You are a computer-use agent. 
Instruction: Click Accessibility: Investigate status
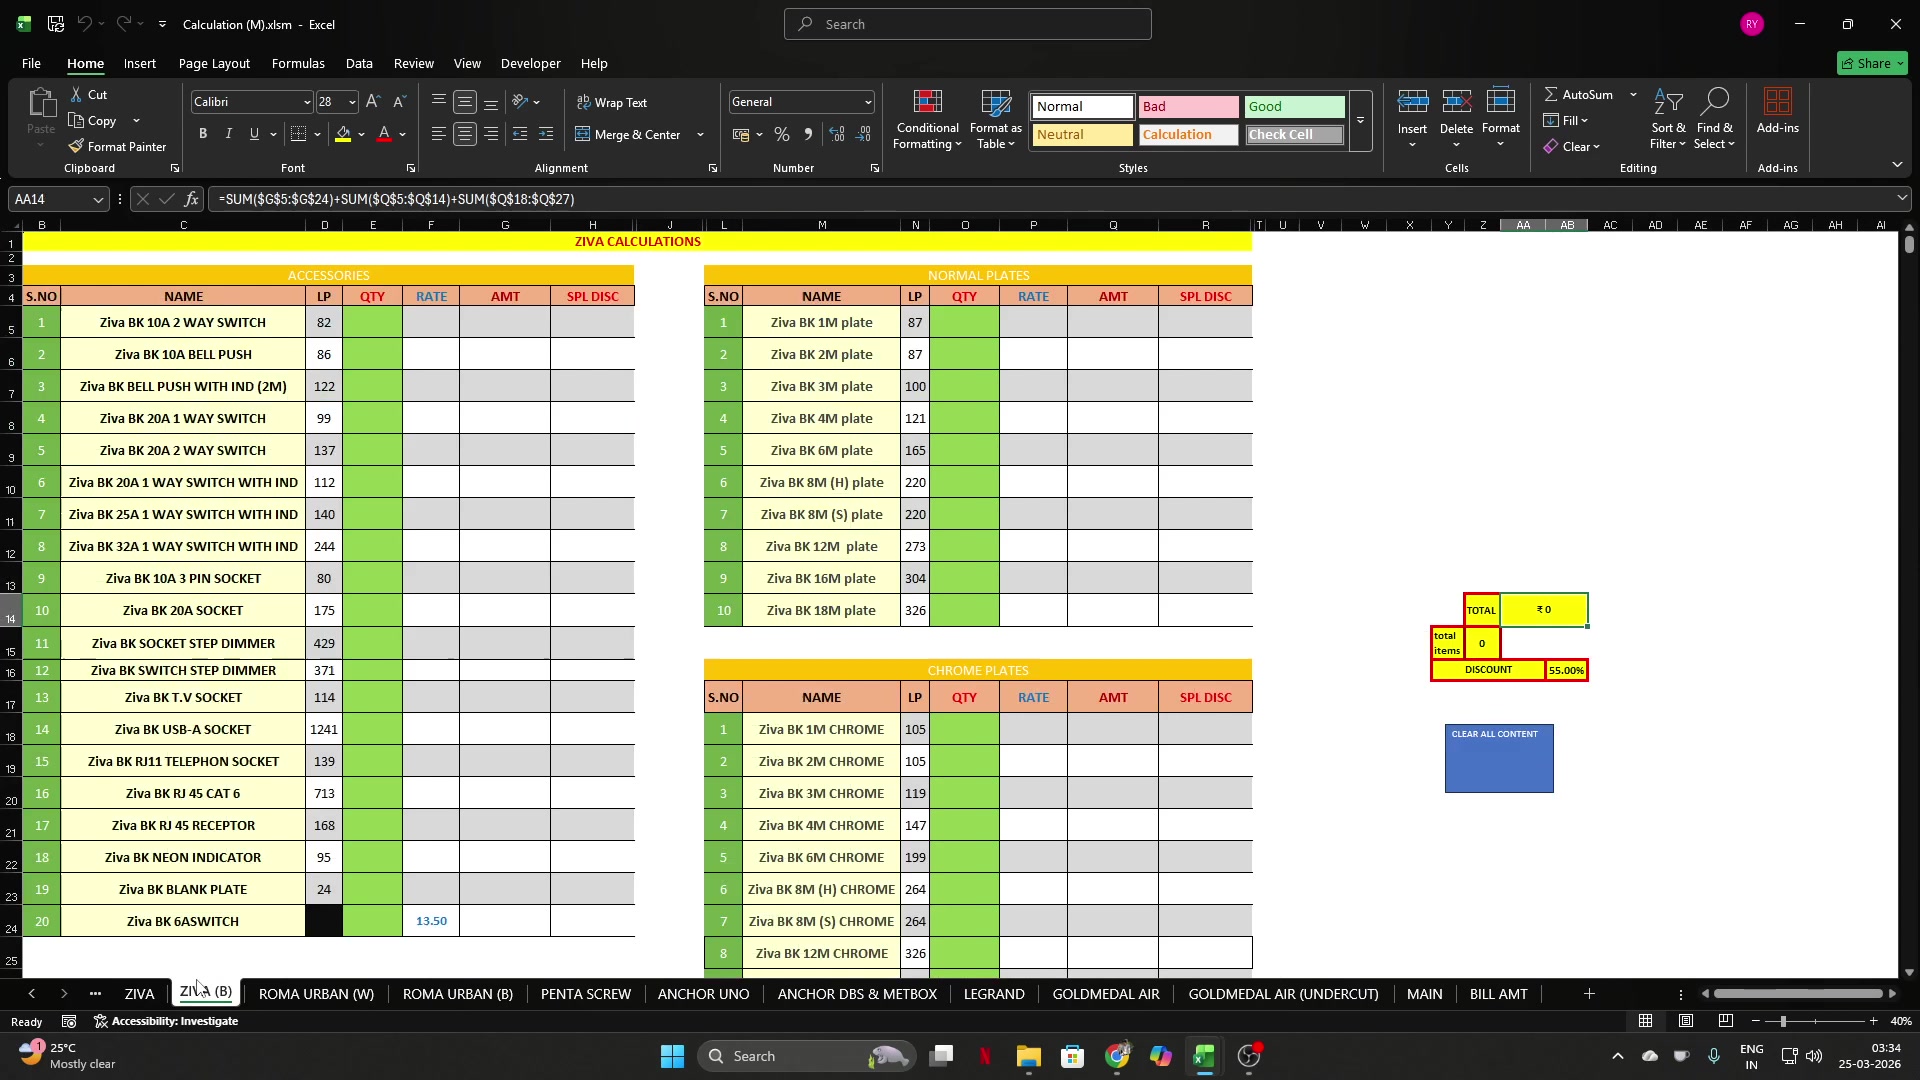tap(166, 1021)
